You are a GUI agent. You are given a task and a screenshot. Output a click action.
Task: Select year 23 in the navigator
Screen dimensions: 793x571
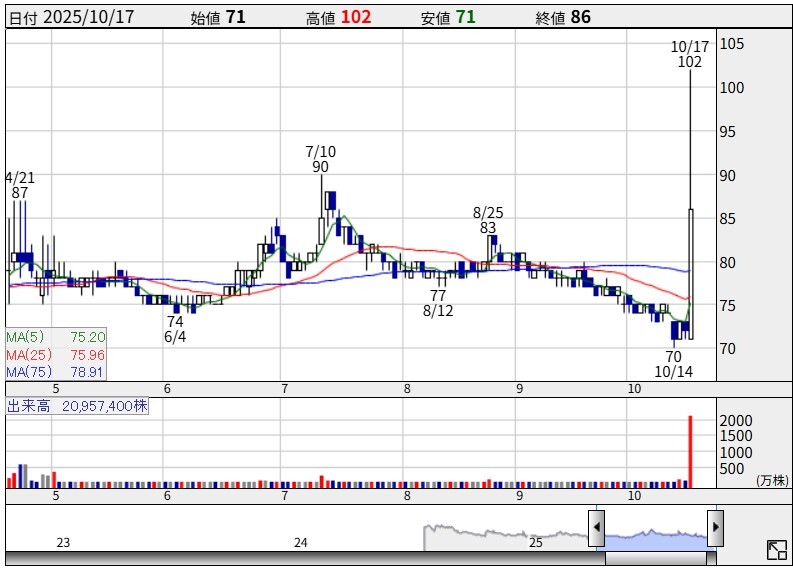coord(63,543)
